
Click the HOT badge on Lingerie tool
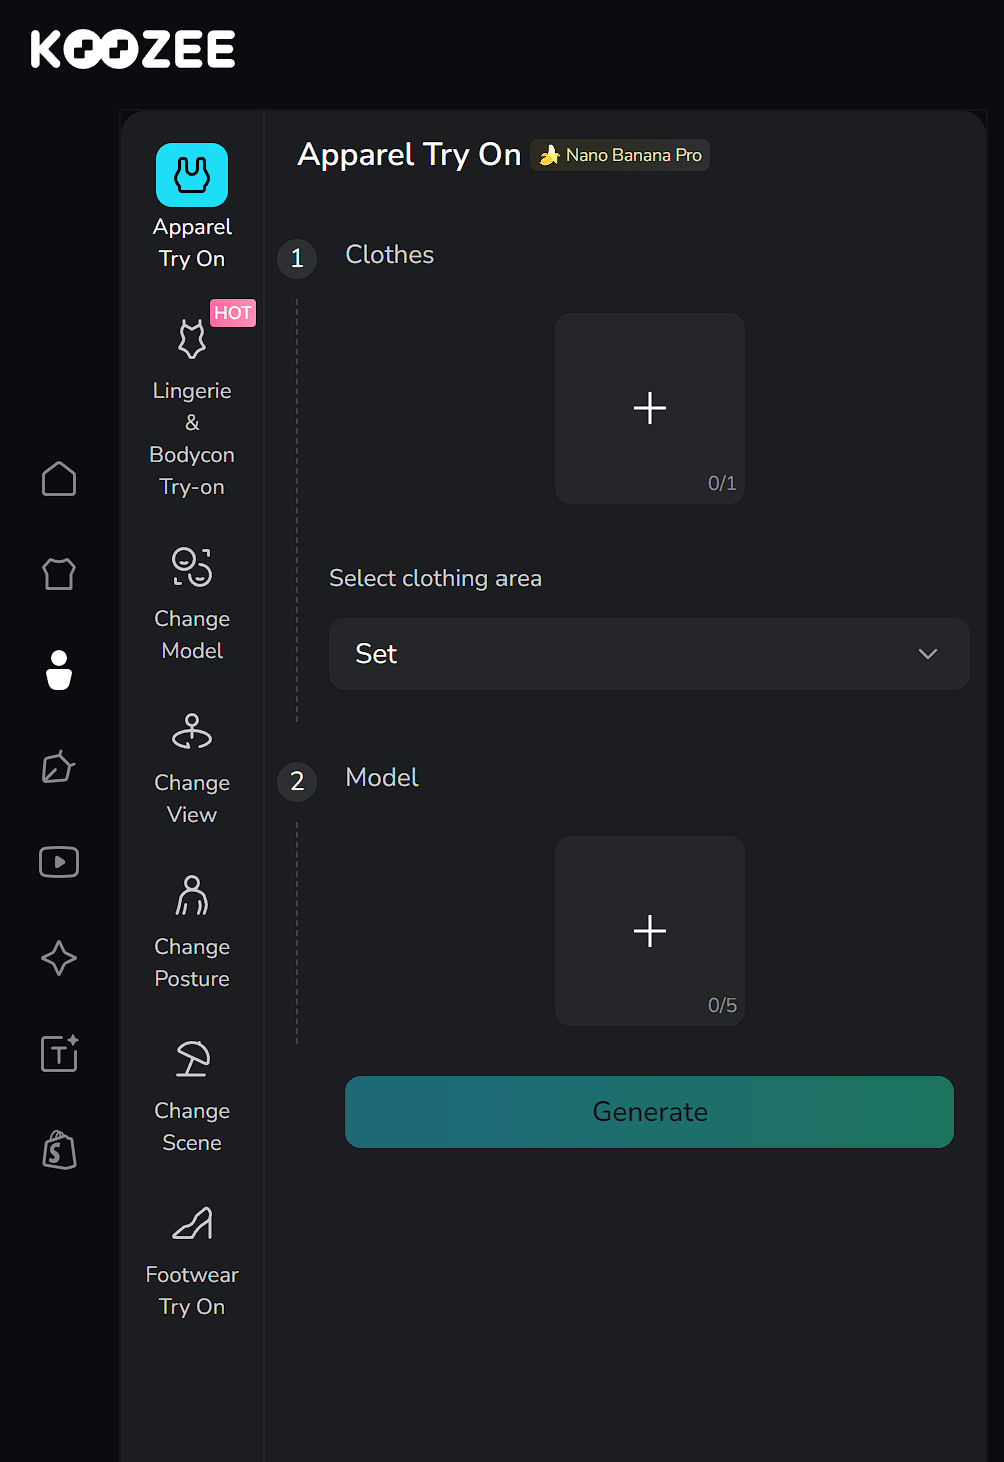pyautogui.click(x=233, y=313)
